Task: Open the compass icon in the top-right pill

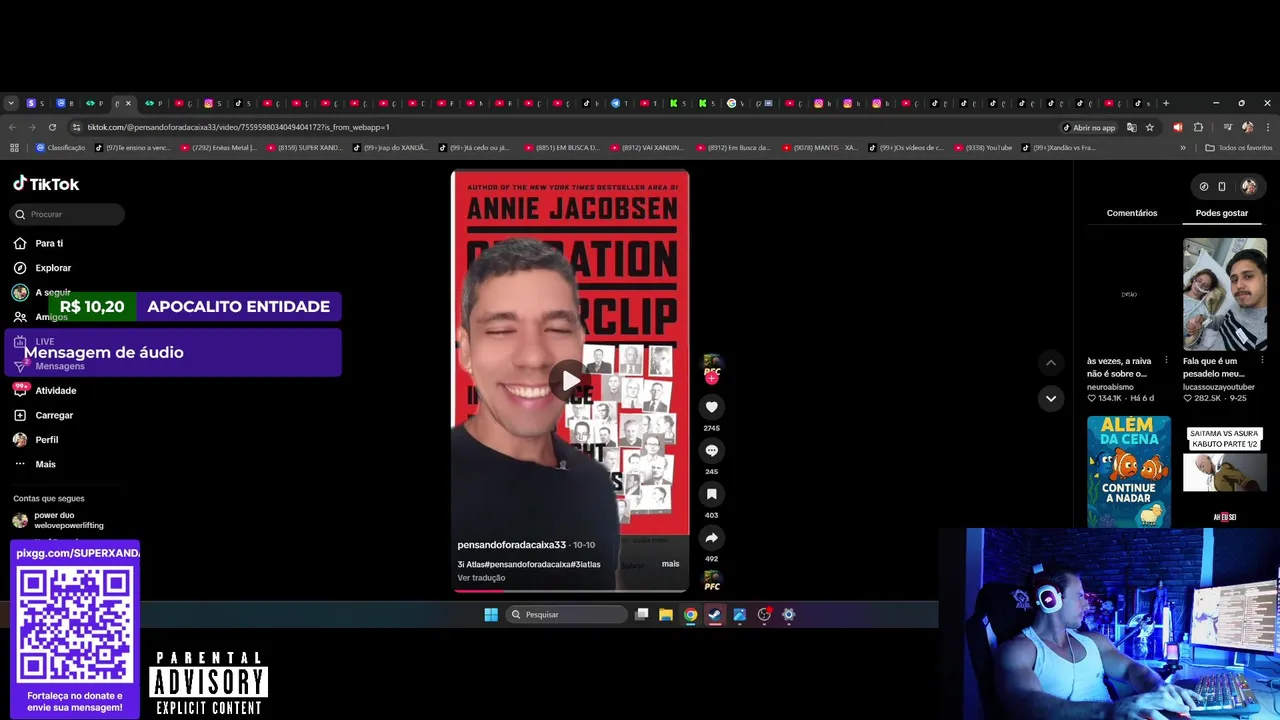Action: pyautogui.click(x=1203, y=186)
